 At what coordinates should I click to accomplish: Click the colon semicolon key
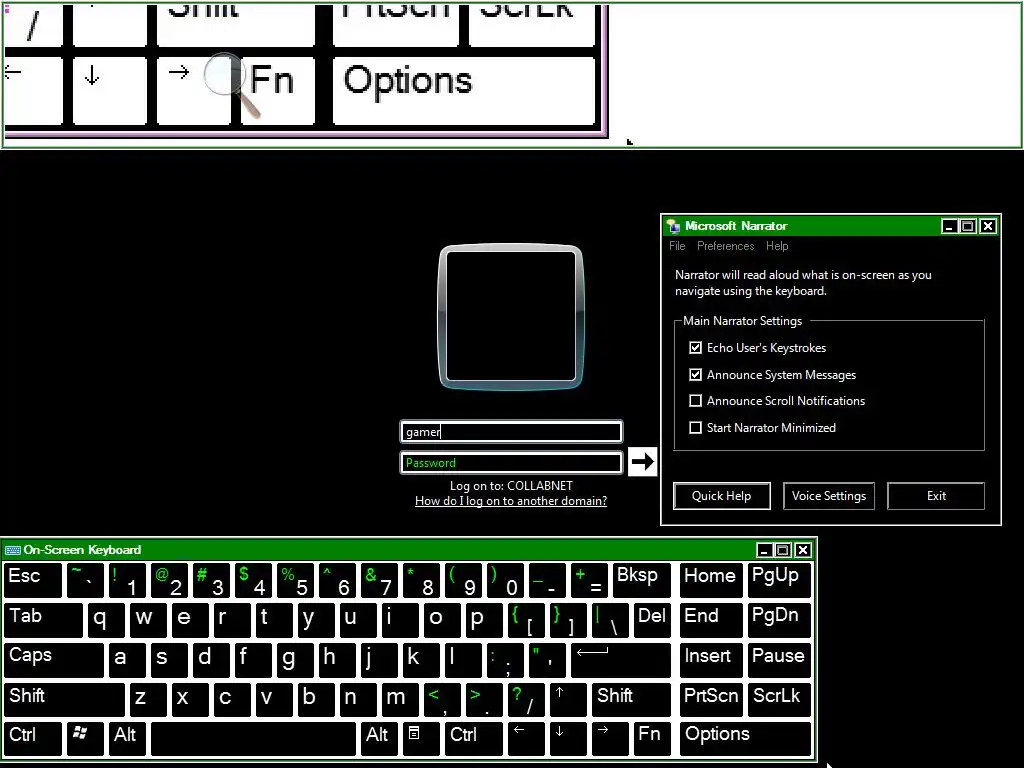505,660
